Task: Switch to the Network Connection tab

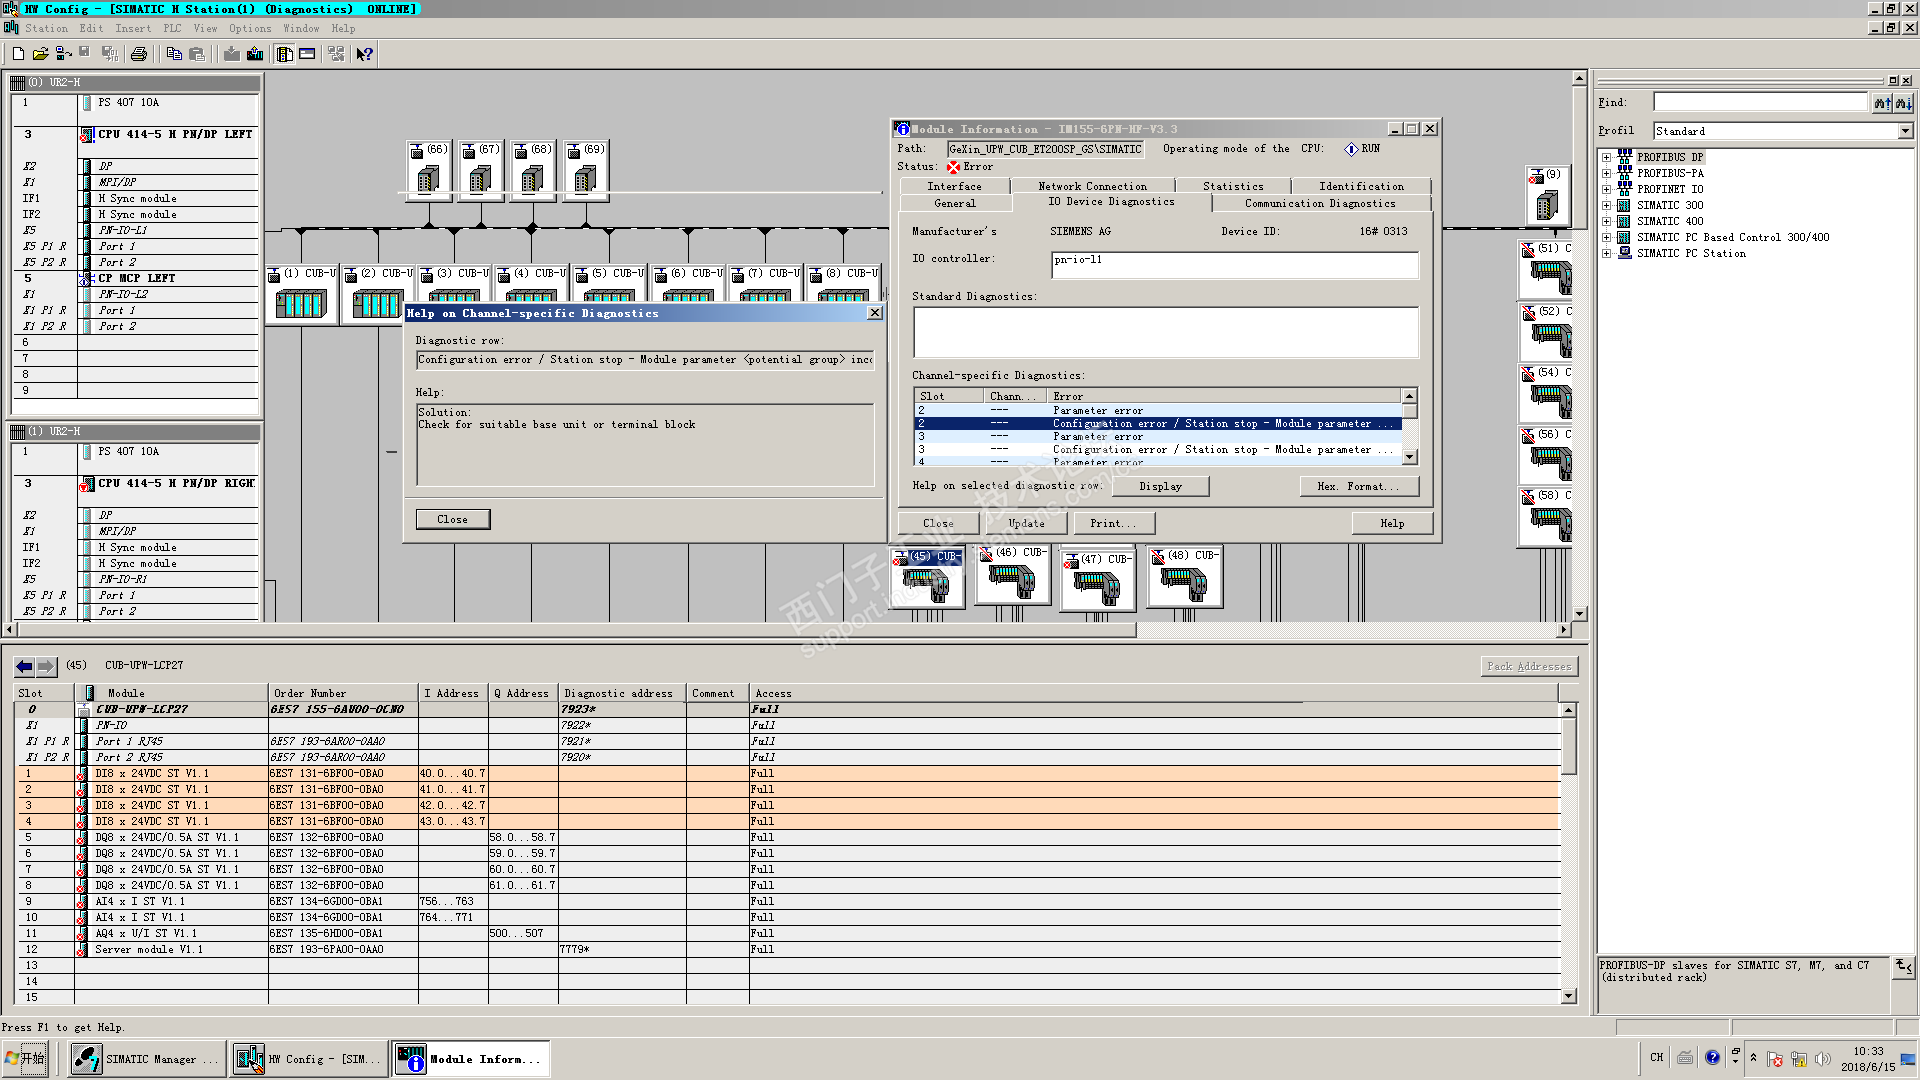Action: 1092,186
